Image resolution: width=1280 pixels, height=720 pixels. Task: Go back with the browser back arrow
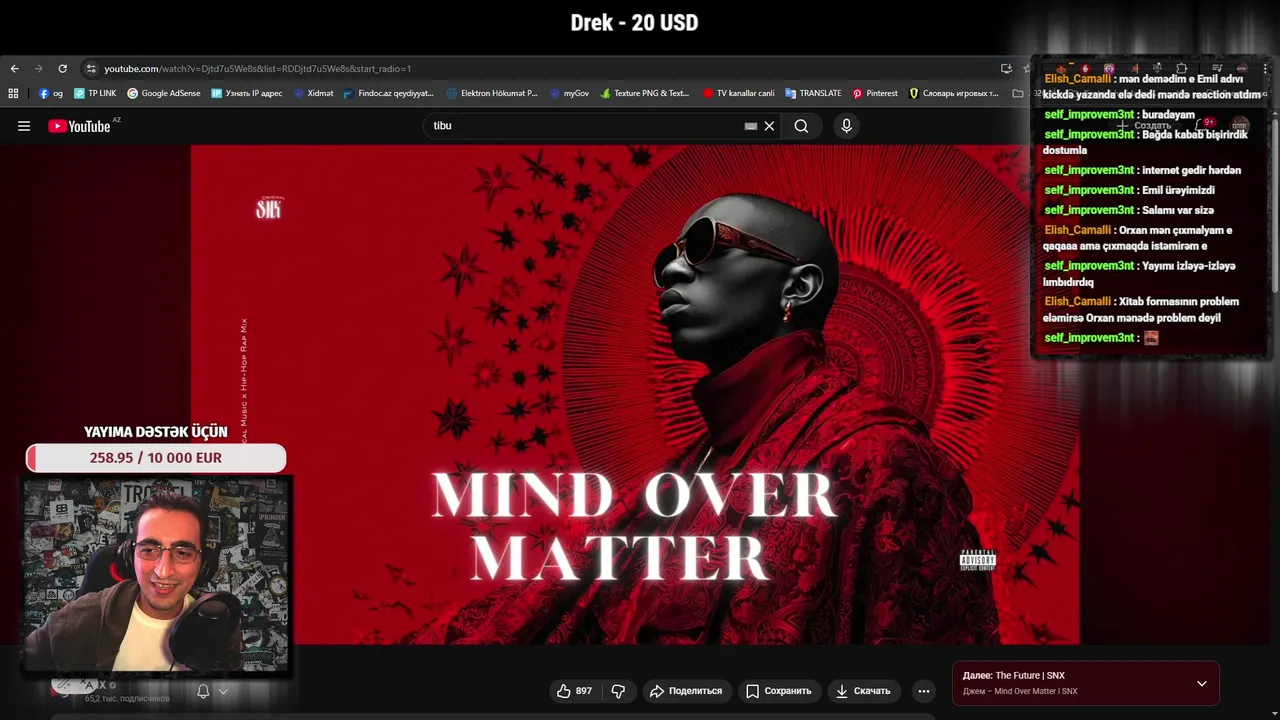[x=14, y=69]
